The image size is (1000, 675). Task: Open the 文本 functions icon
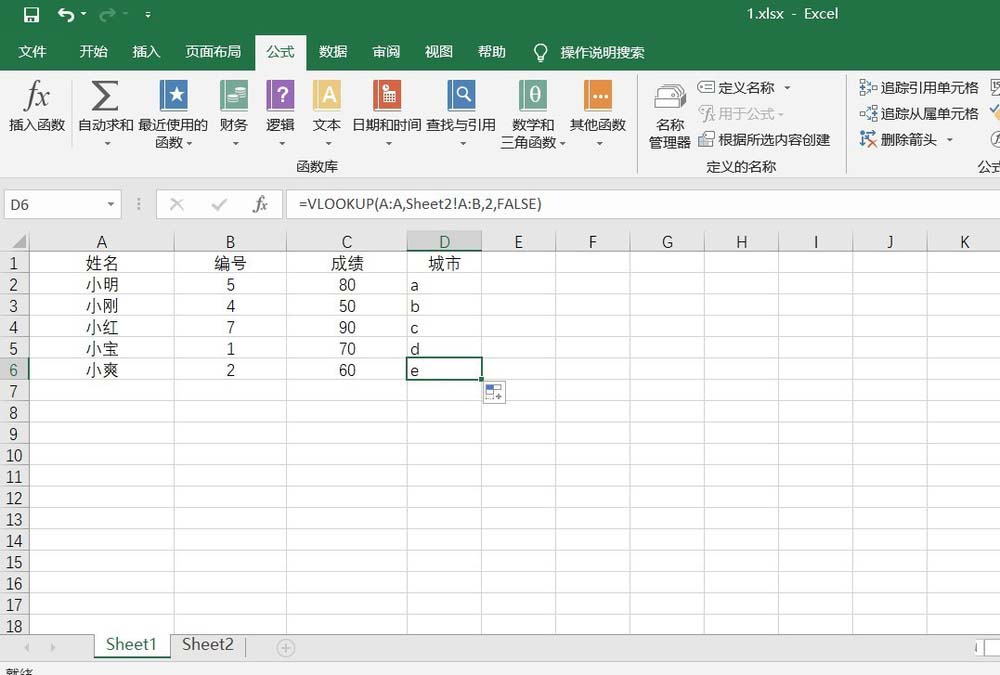point(327,96)
